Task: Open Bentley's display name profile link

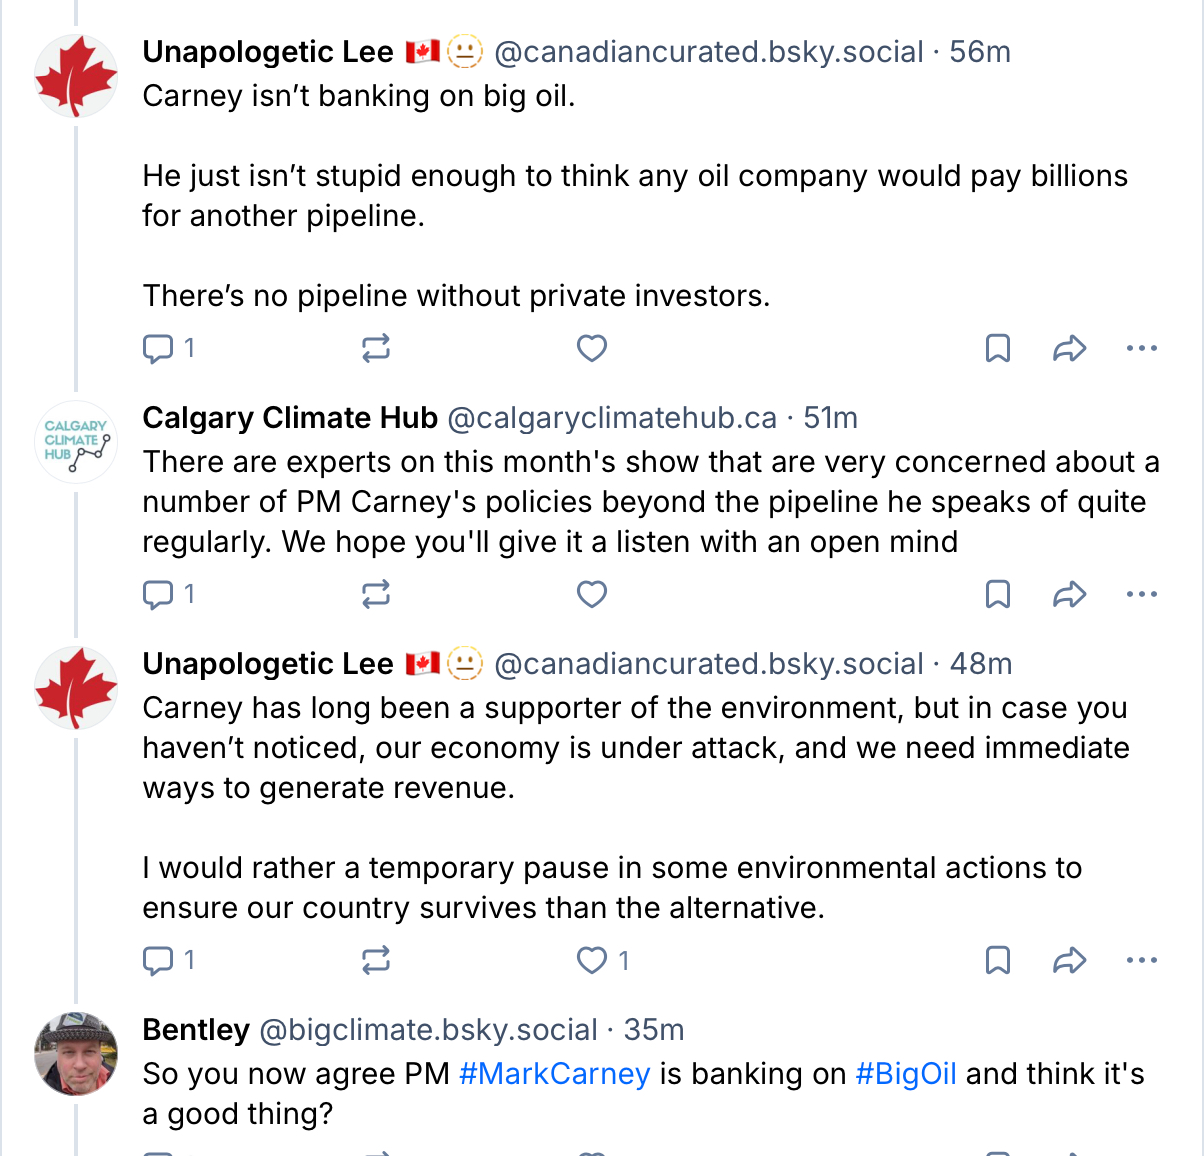Action: point(196,1030)
